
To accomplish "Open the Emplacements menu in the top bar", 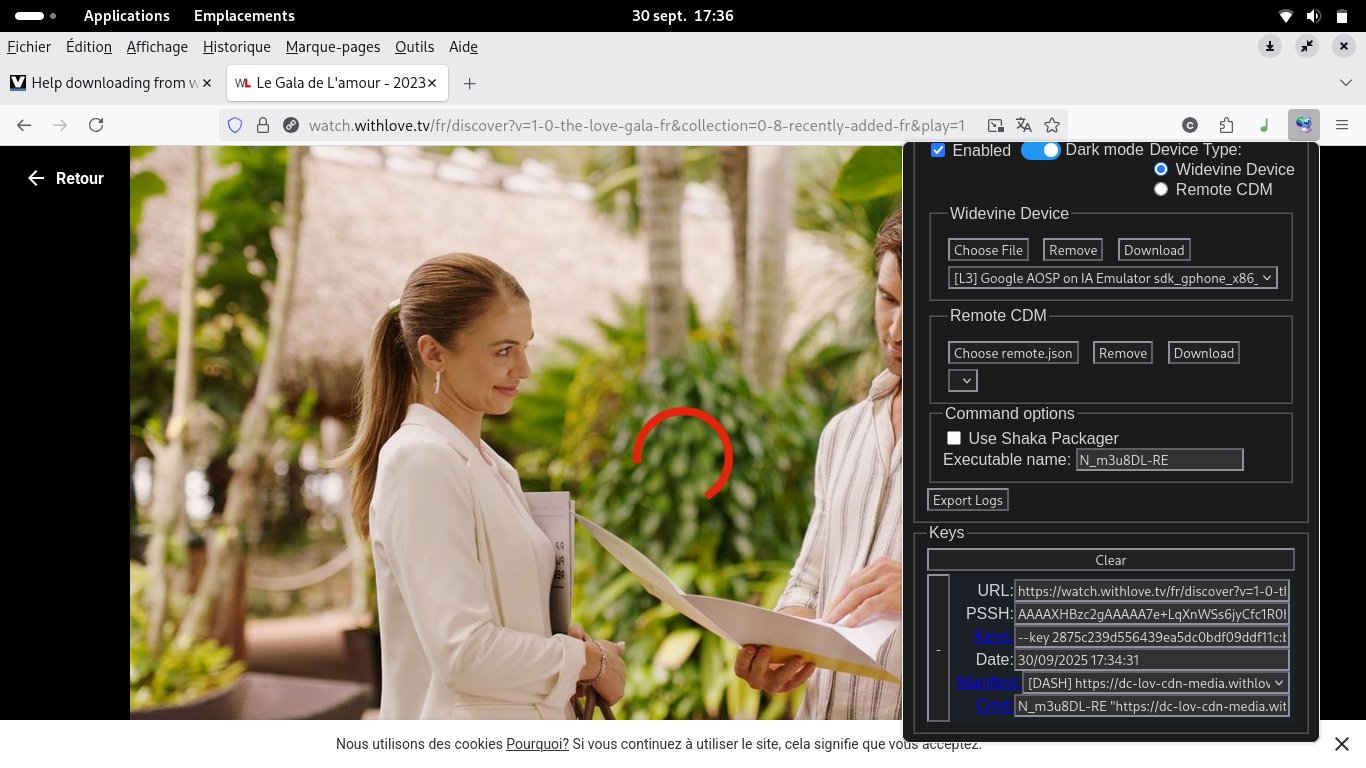I will pyautogui.click(x=244, y=16).
